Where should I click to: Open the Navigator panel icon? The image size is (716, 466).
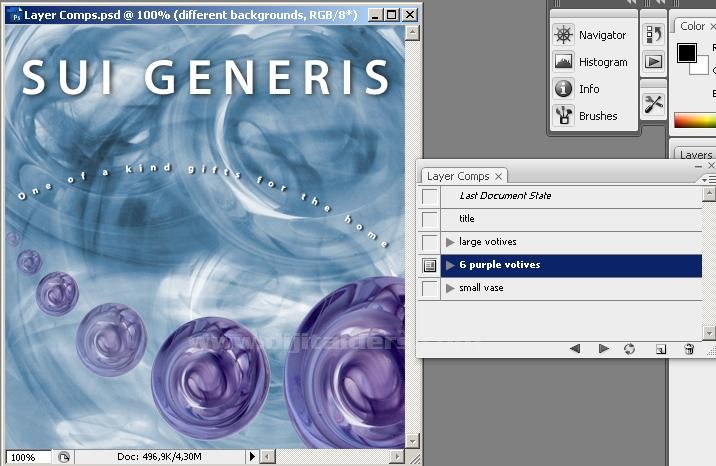pos(563,35)
